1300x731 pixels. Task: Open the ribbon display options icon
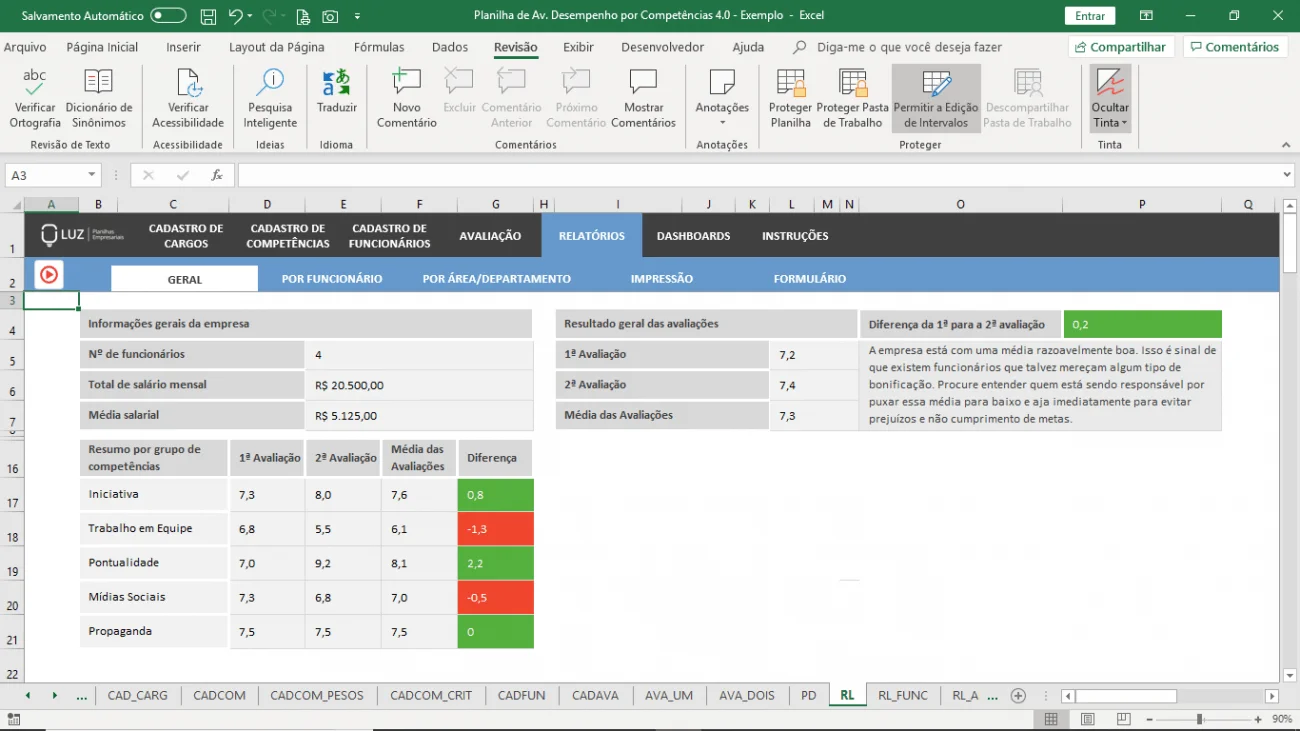pos(1145,16)
